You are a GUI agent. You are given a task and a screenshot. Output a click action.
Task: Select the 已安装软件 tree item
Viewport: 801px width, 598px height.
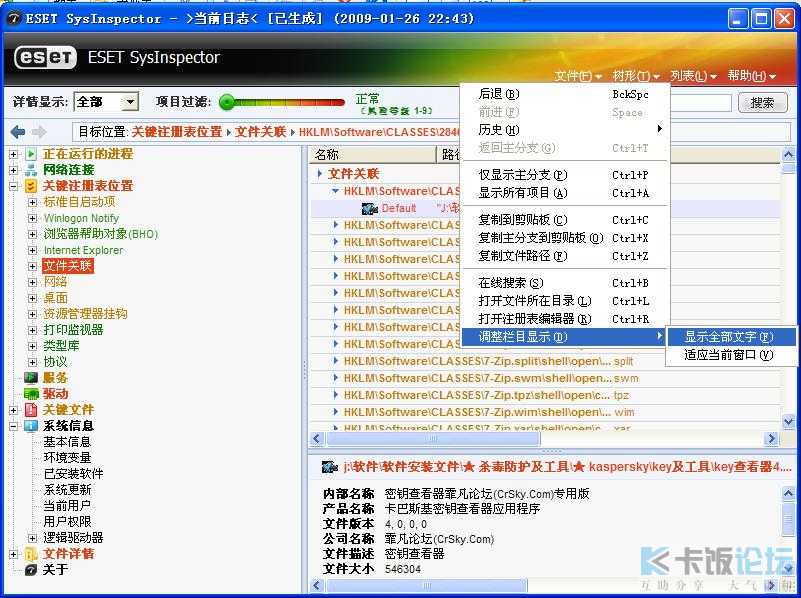pos(73,473)
